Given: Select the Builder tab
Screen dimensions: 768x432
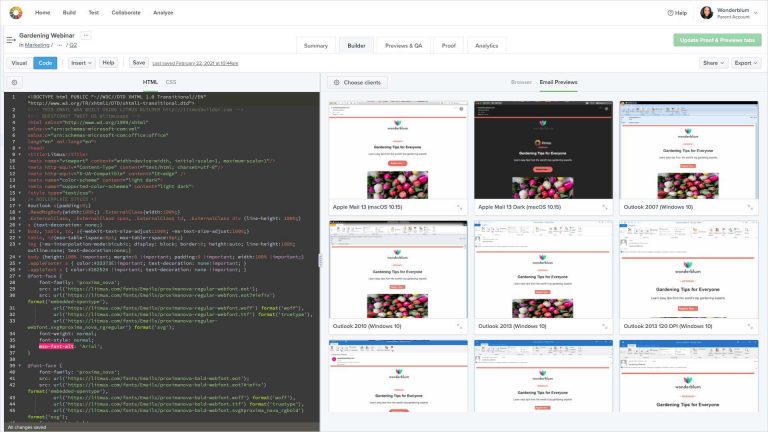Looking at the screenshot, I should pyautogui.click(x=357, y=46).
